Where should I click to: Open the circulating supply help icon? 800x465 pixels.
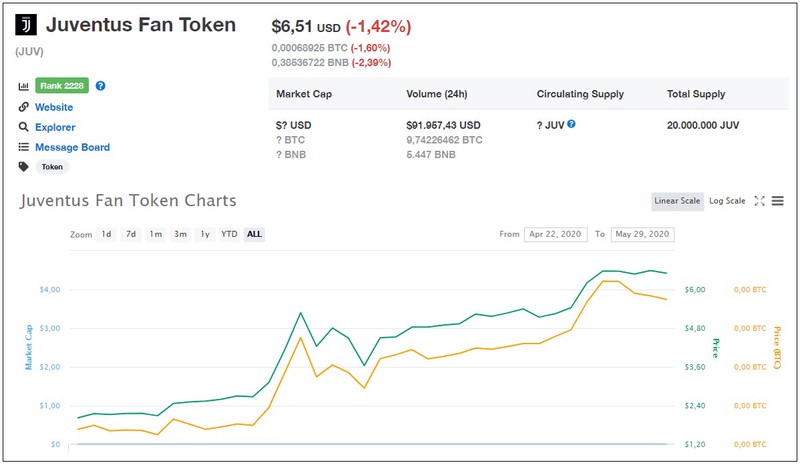[571, 124]
